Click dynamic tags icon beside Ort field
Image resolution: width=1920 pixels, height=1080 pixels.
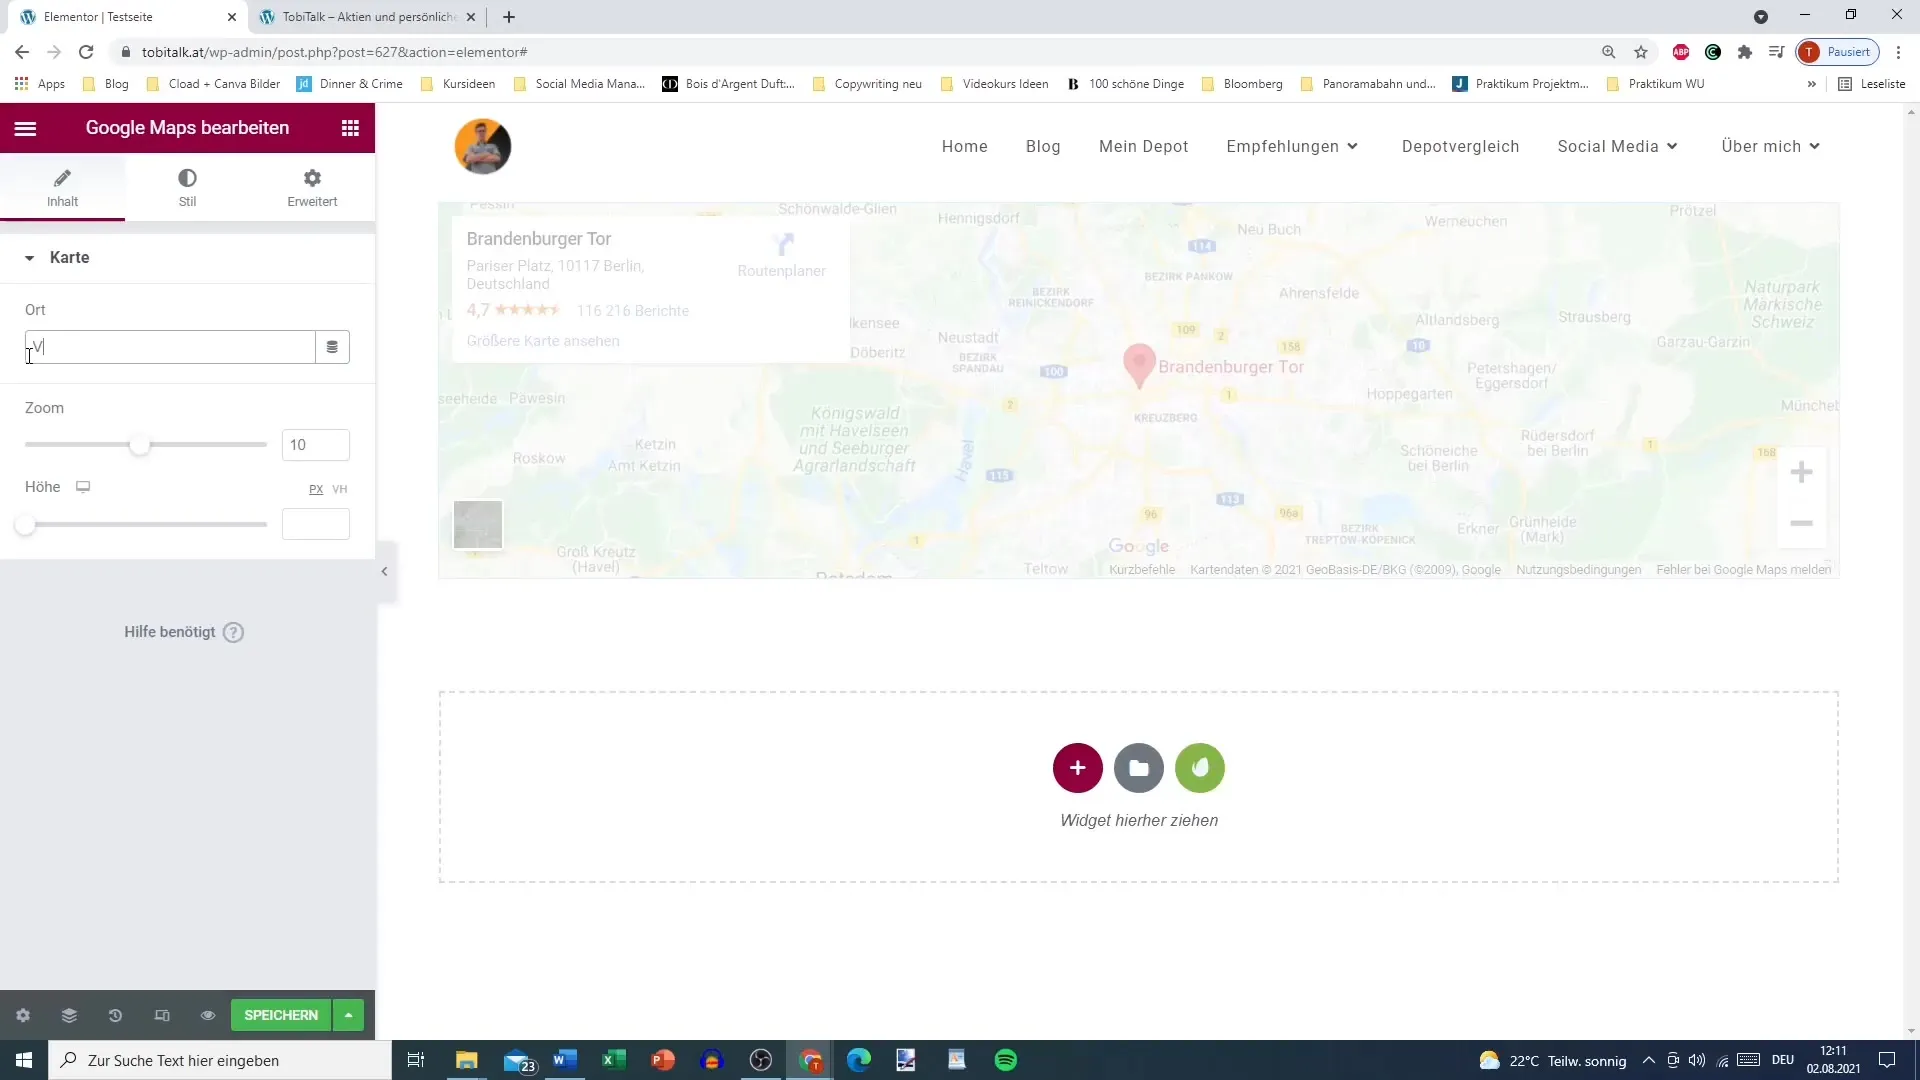pyautogui.click(x=332, y=347)
